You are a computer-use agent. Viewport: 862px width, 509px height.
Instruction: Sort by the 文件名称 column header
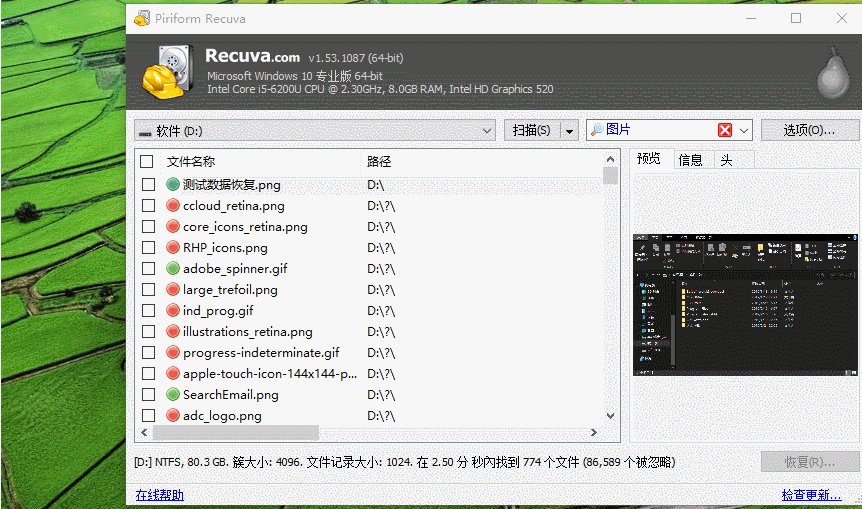click(x=191, y=162)
